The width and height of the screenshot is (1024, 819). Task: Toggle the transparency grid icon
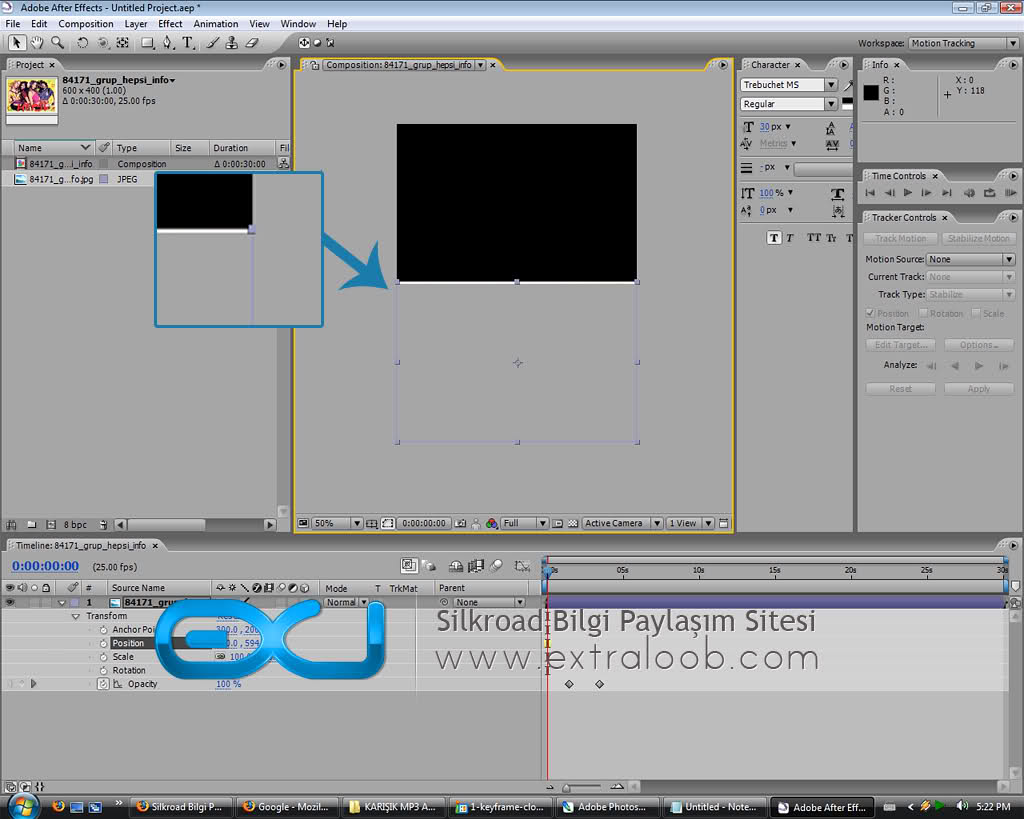pos(573,523)
